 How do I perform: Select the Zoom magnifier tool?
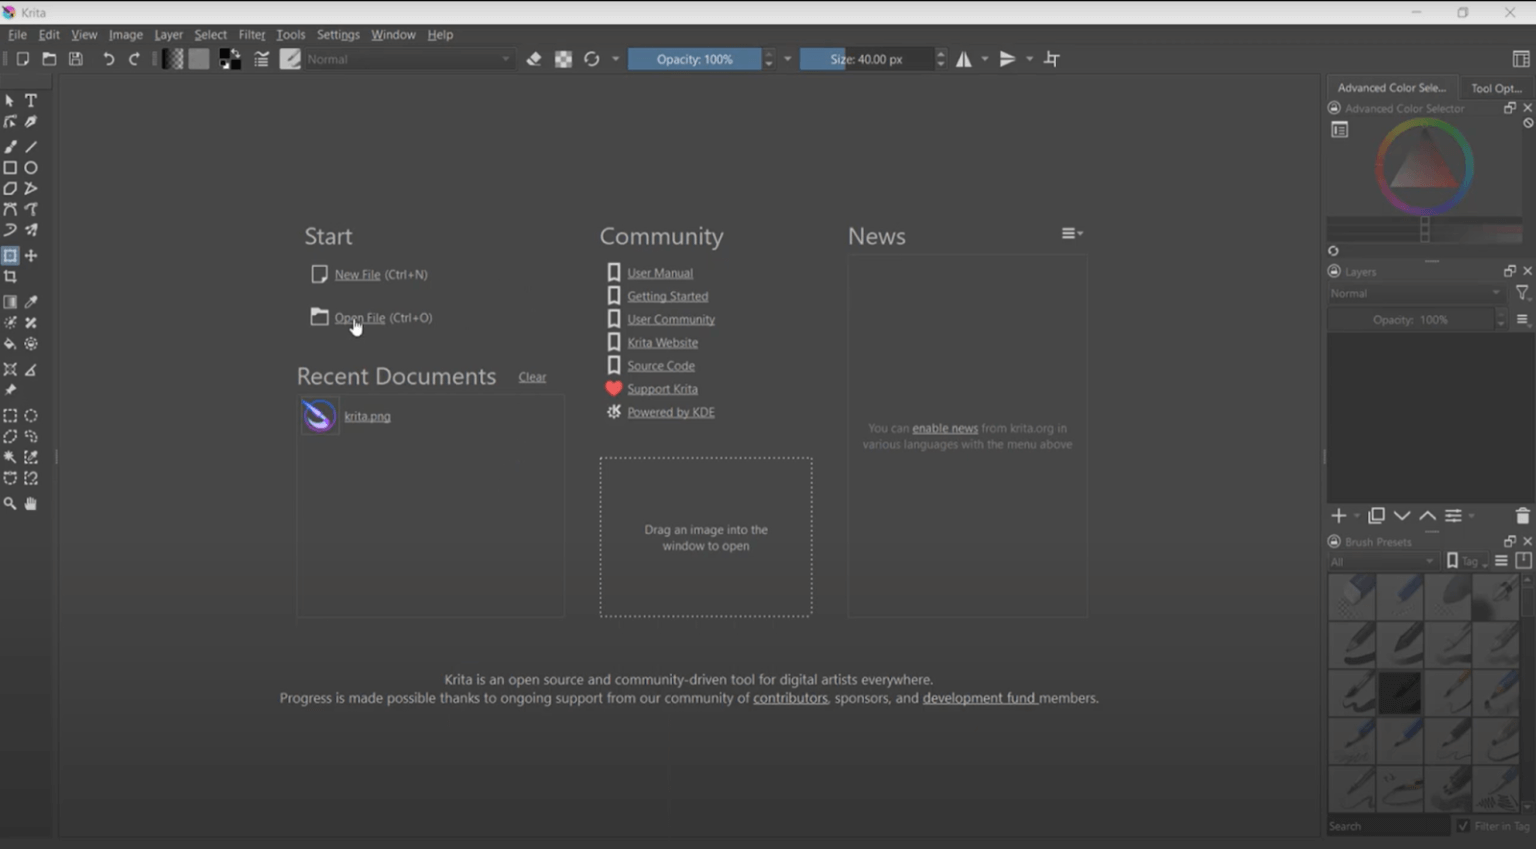pyautogui.click(x=10, y=504)
